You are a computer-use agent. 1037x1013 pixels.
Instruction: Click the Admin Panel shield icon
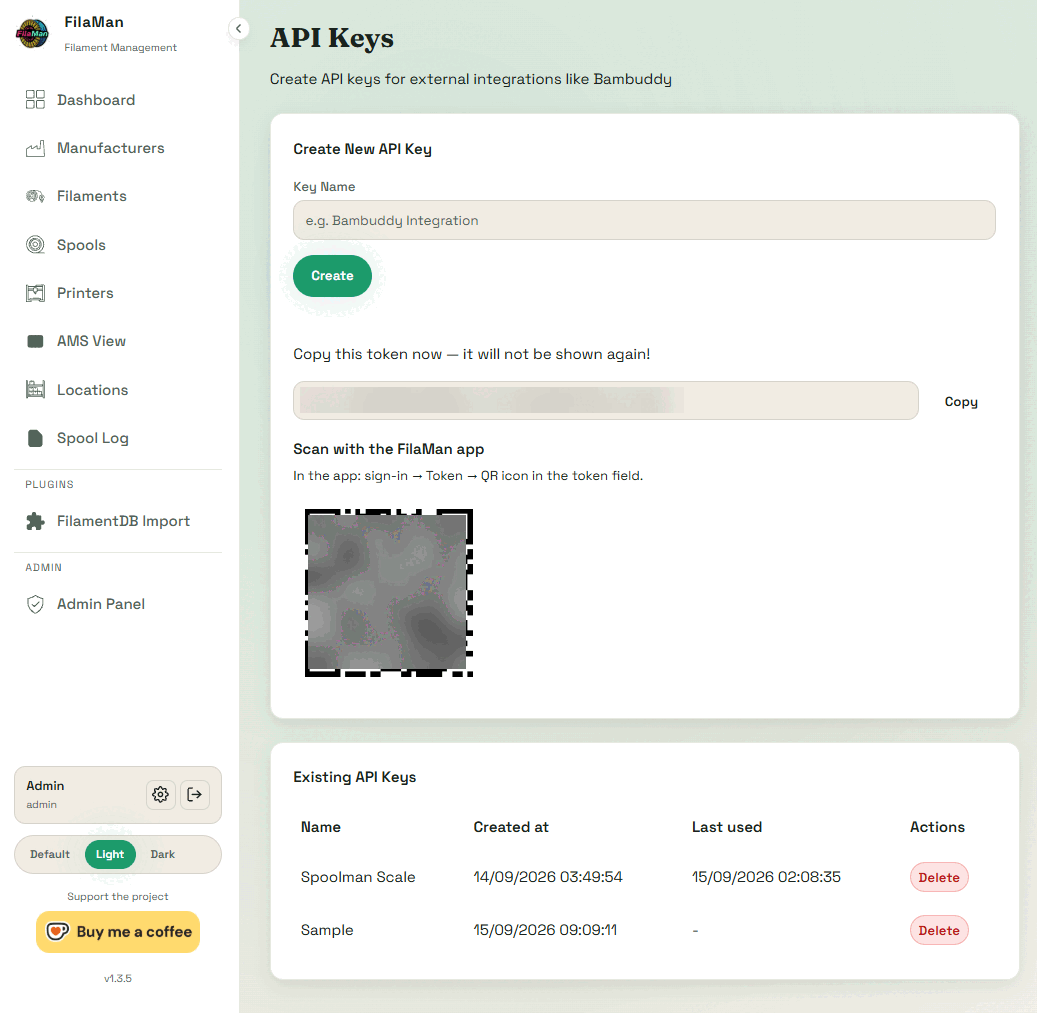point(35,604)
